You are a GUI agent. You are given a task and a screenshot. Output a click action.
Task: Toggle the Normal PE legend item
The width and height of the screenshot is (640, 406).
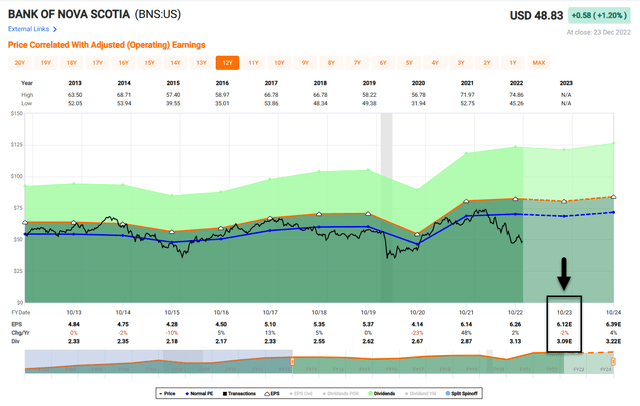coord(199,393)
